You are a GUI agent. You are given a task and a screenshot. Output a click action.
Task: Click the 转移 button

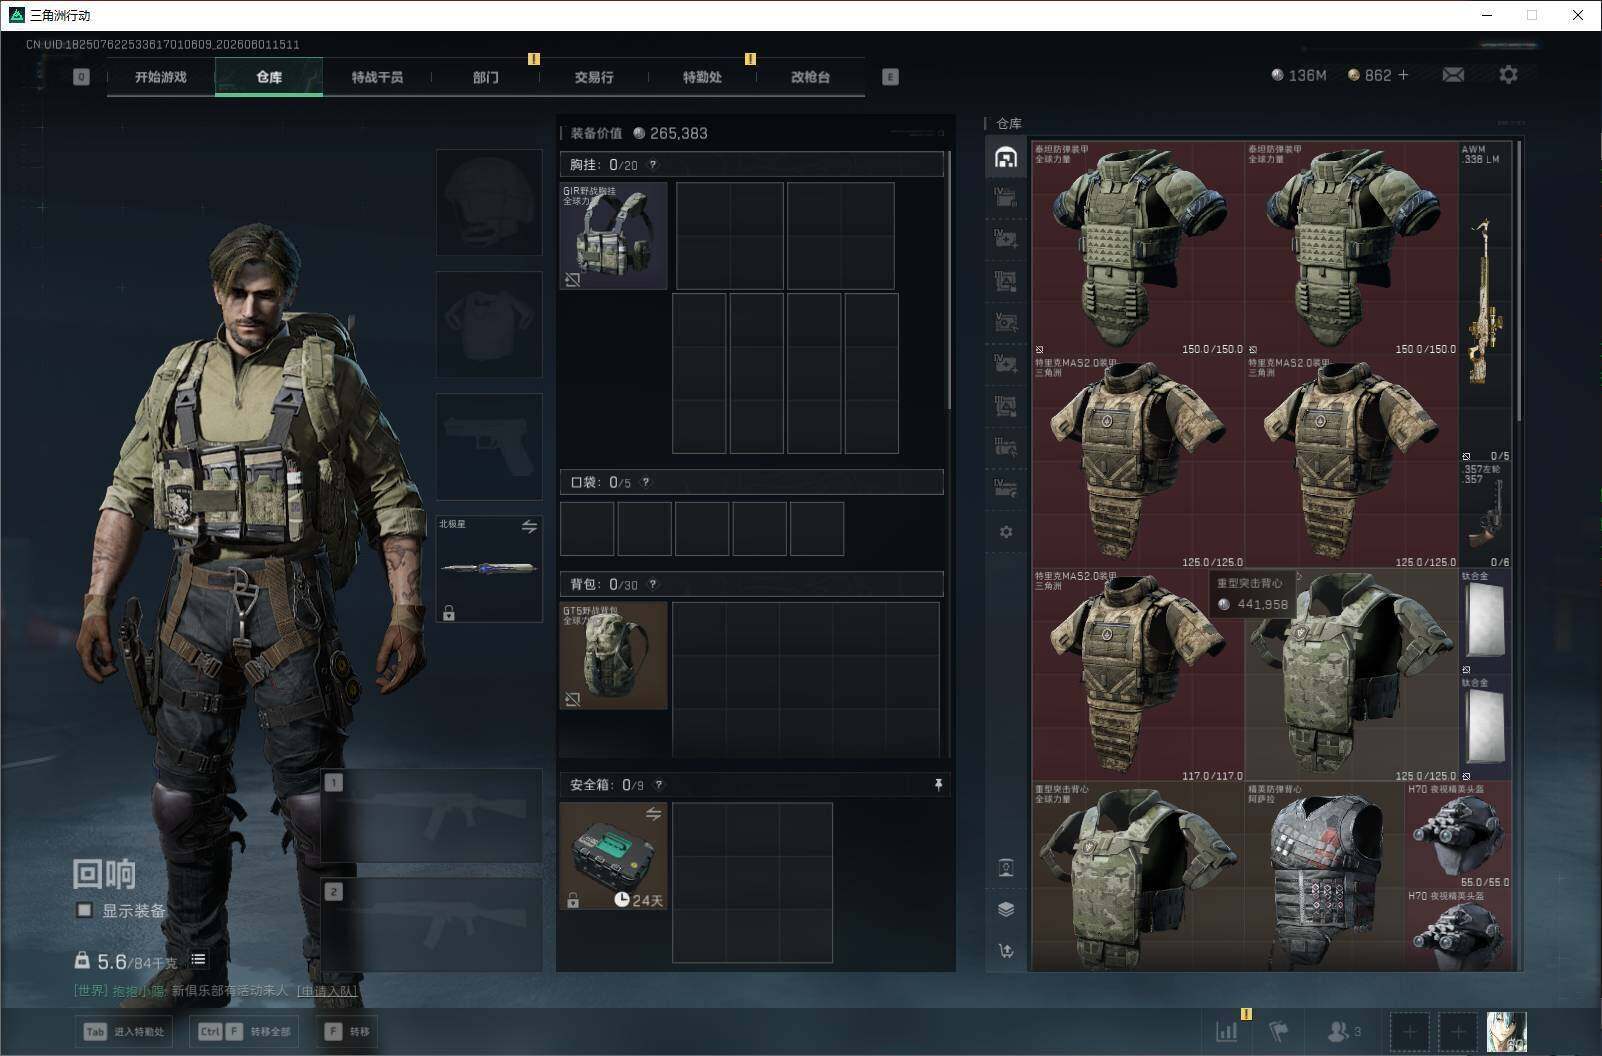pyautogui.click(x=347, y=1031)
